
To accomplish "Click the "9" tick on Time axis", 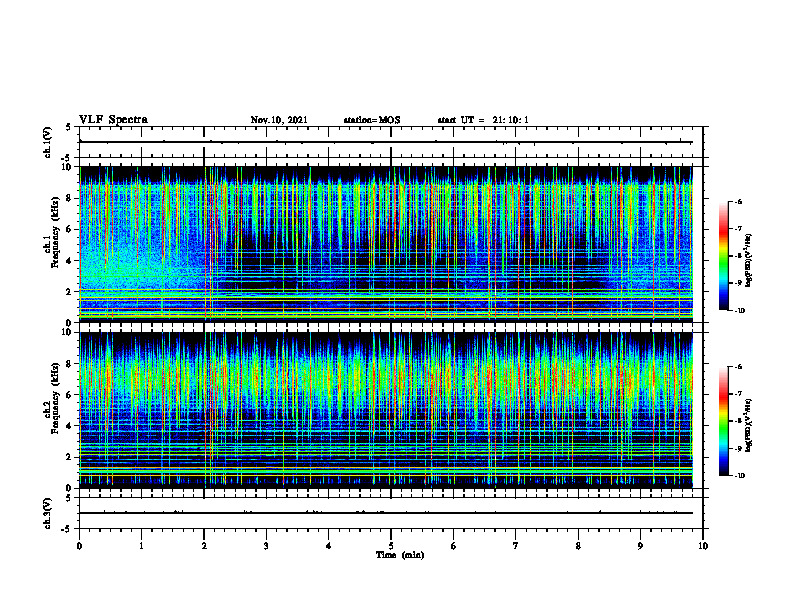I will click(640, 546).
